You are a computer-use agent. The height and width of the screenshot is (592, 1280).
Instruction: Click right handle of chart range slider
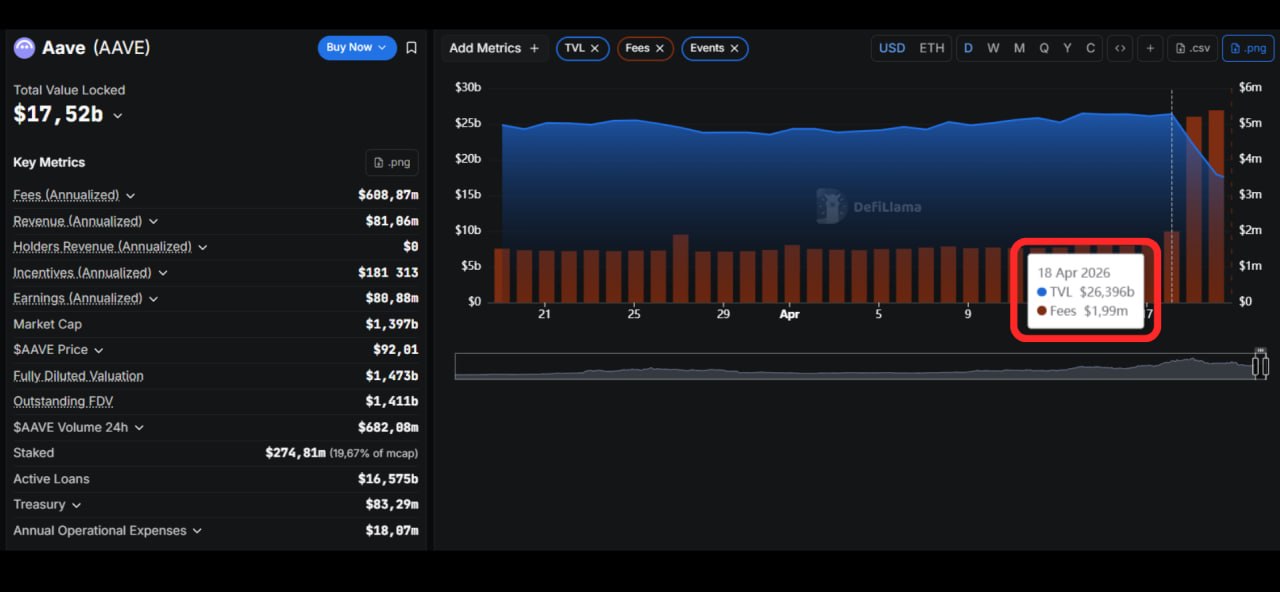pyautogui.click(x=1265, y=366)
